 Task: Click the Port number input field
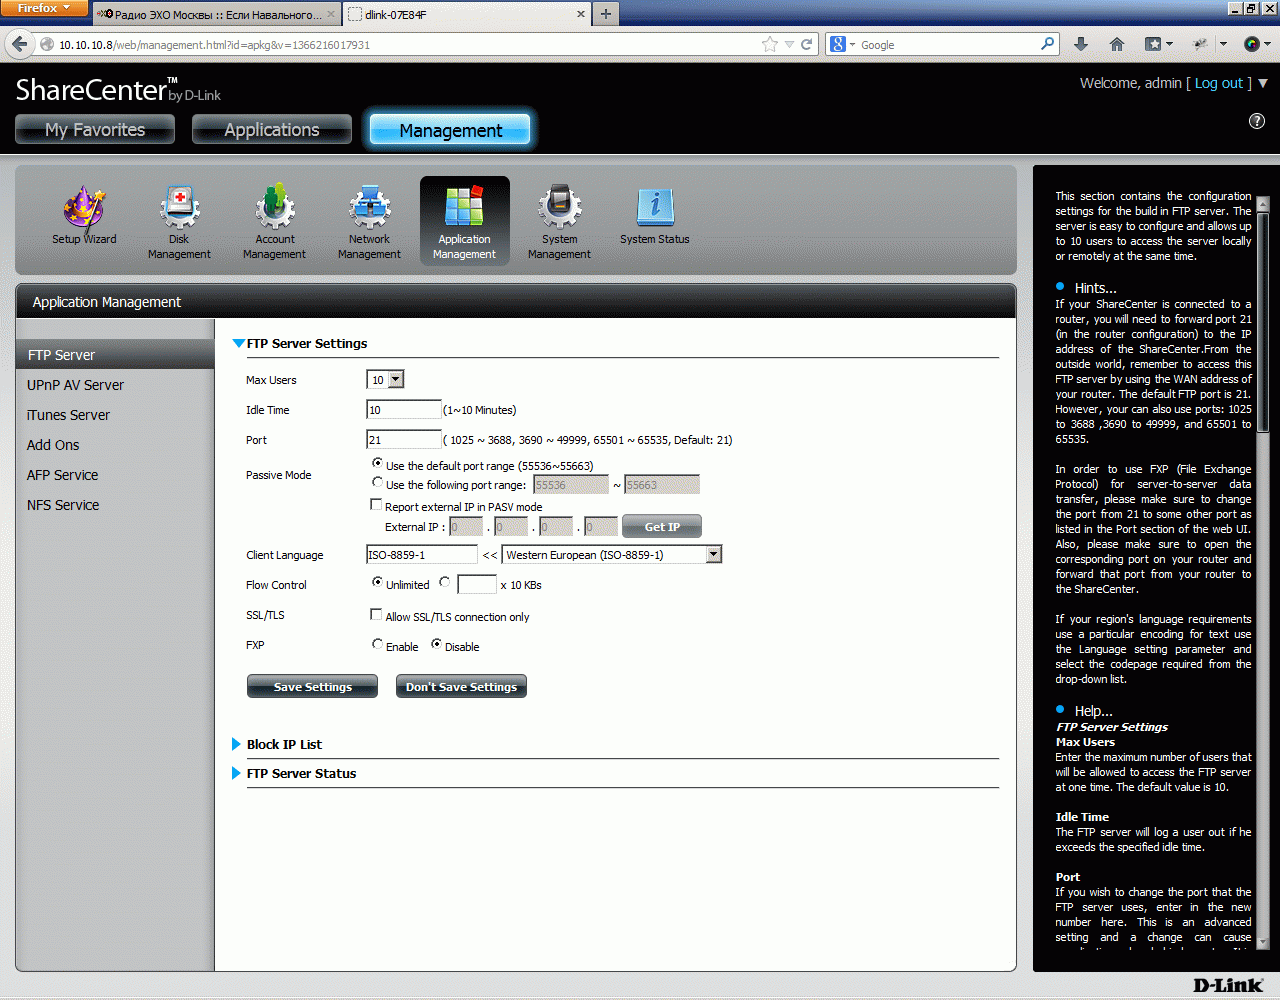(404, 440)
